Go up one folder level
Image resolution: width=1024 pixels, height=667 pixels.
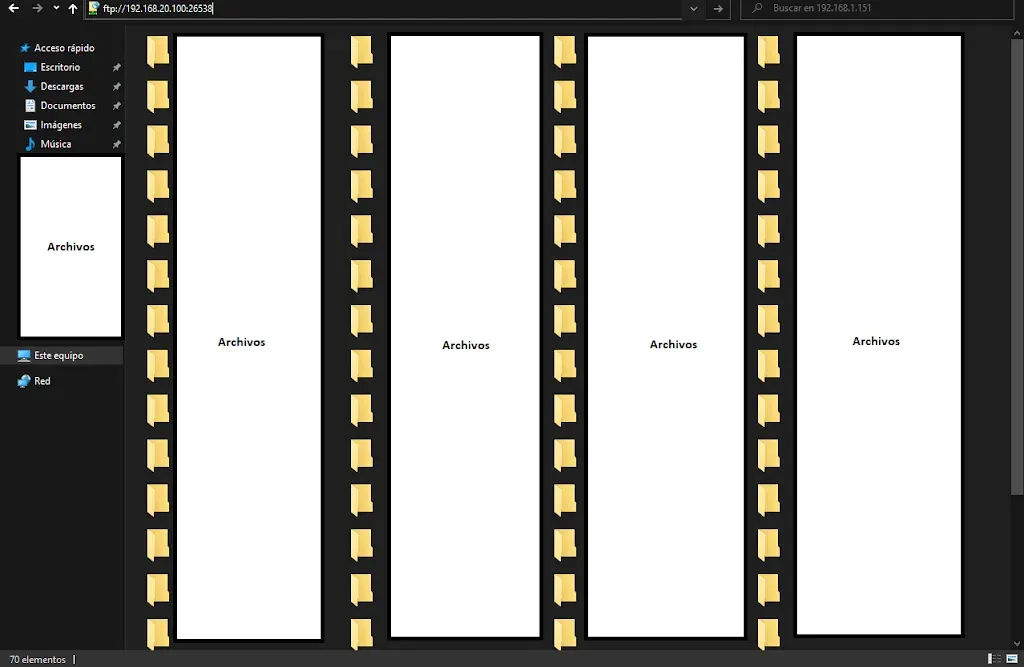[x=72, y=8]
